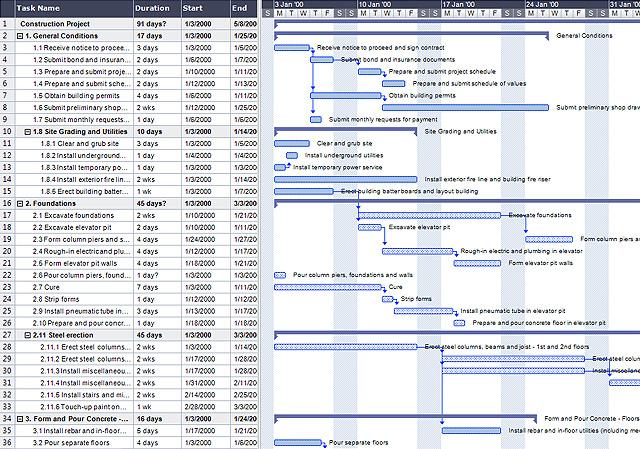Select the 1.7 Submit monthly requests task
Image resolution: width=640 pixels, height=449 pixels.
point(81,120)
